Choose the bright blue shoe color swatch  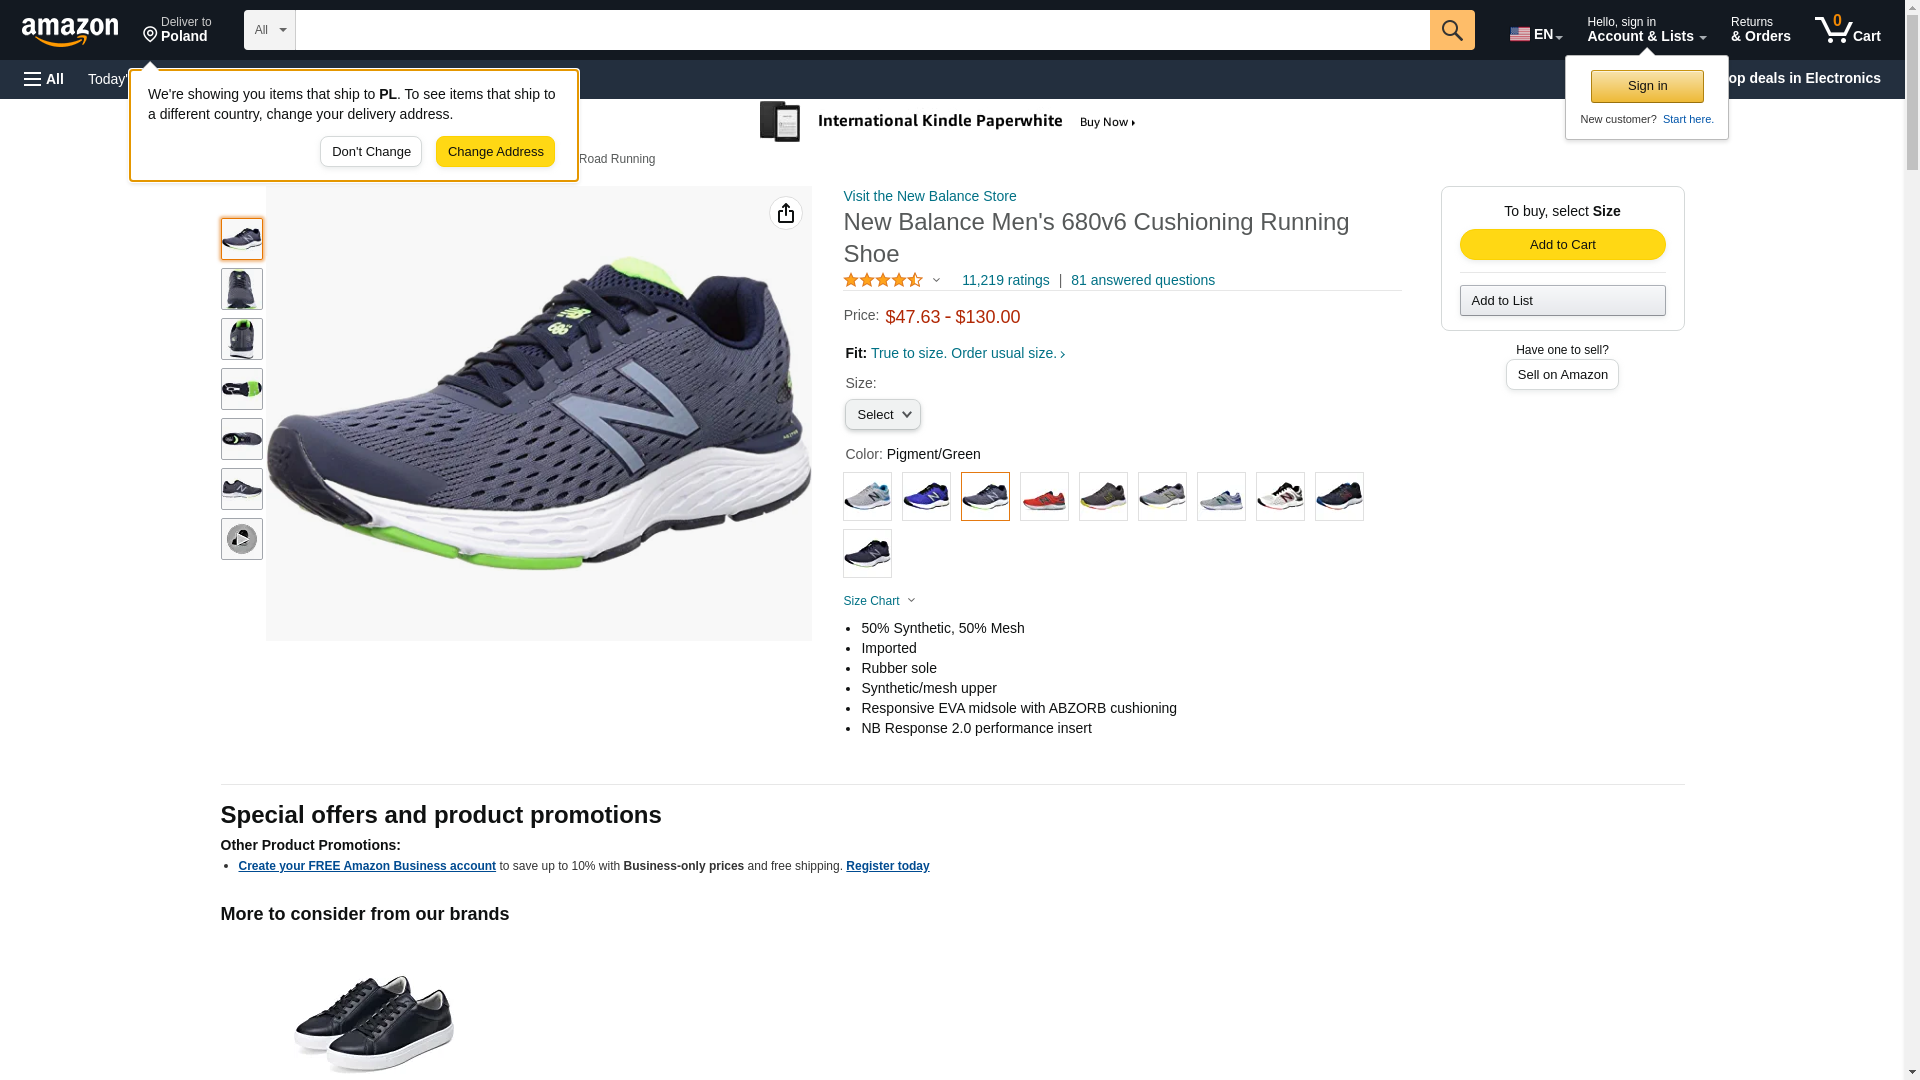926,496
